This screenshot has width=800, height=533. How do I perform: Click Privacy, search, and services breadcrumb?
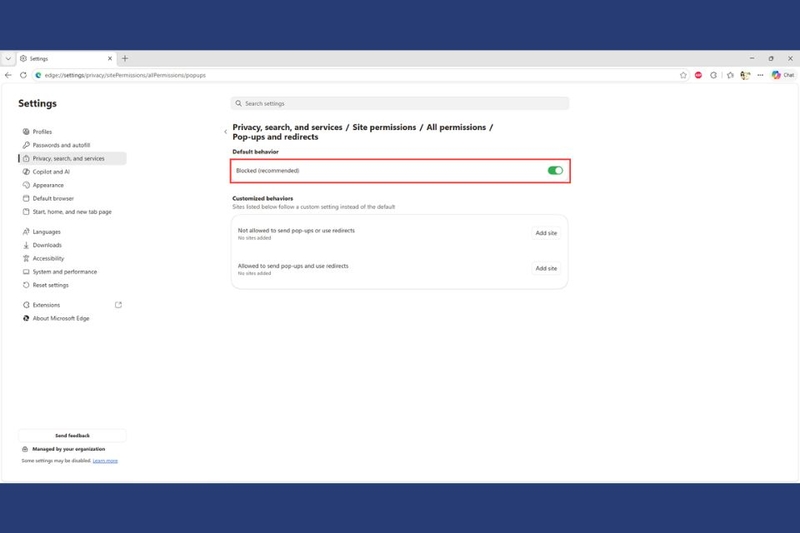(287, 127)
